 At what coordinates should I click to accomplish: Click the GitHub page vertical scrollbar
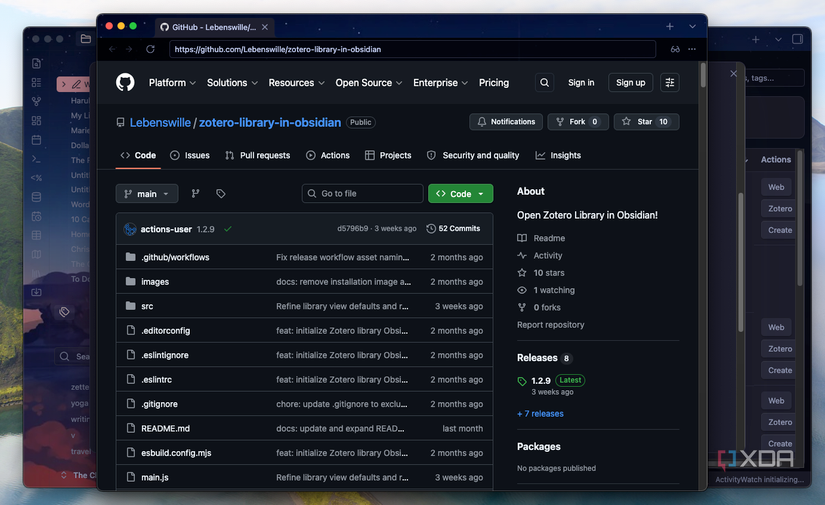pyautogui.click(x=703, y=75)
